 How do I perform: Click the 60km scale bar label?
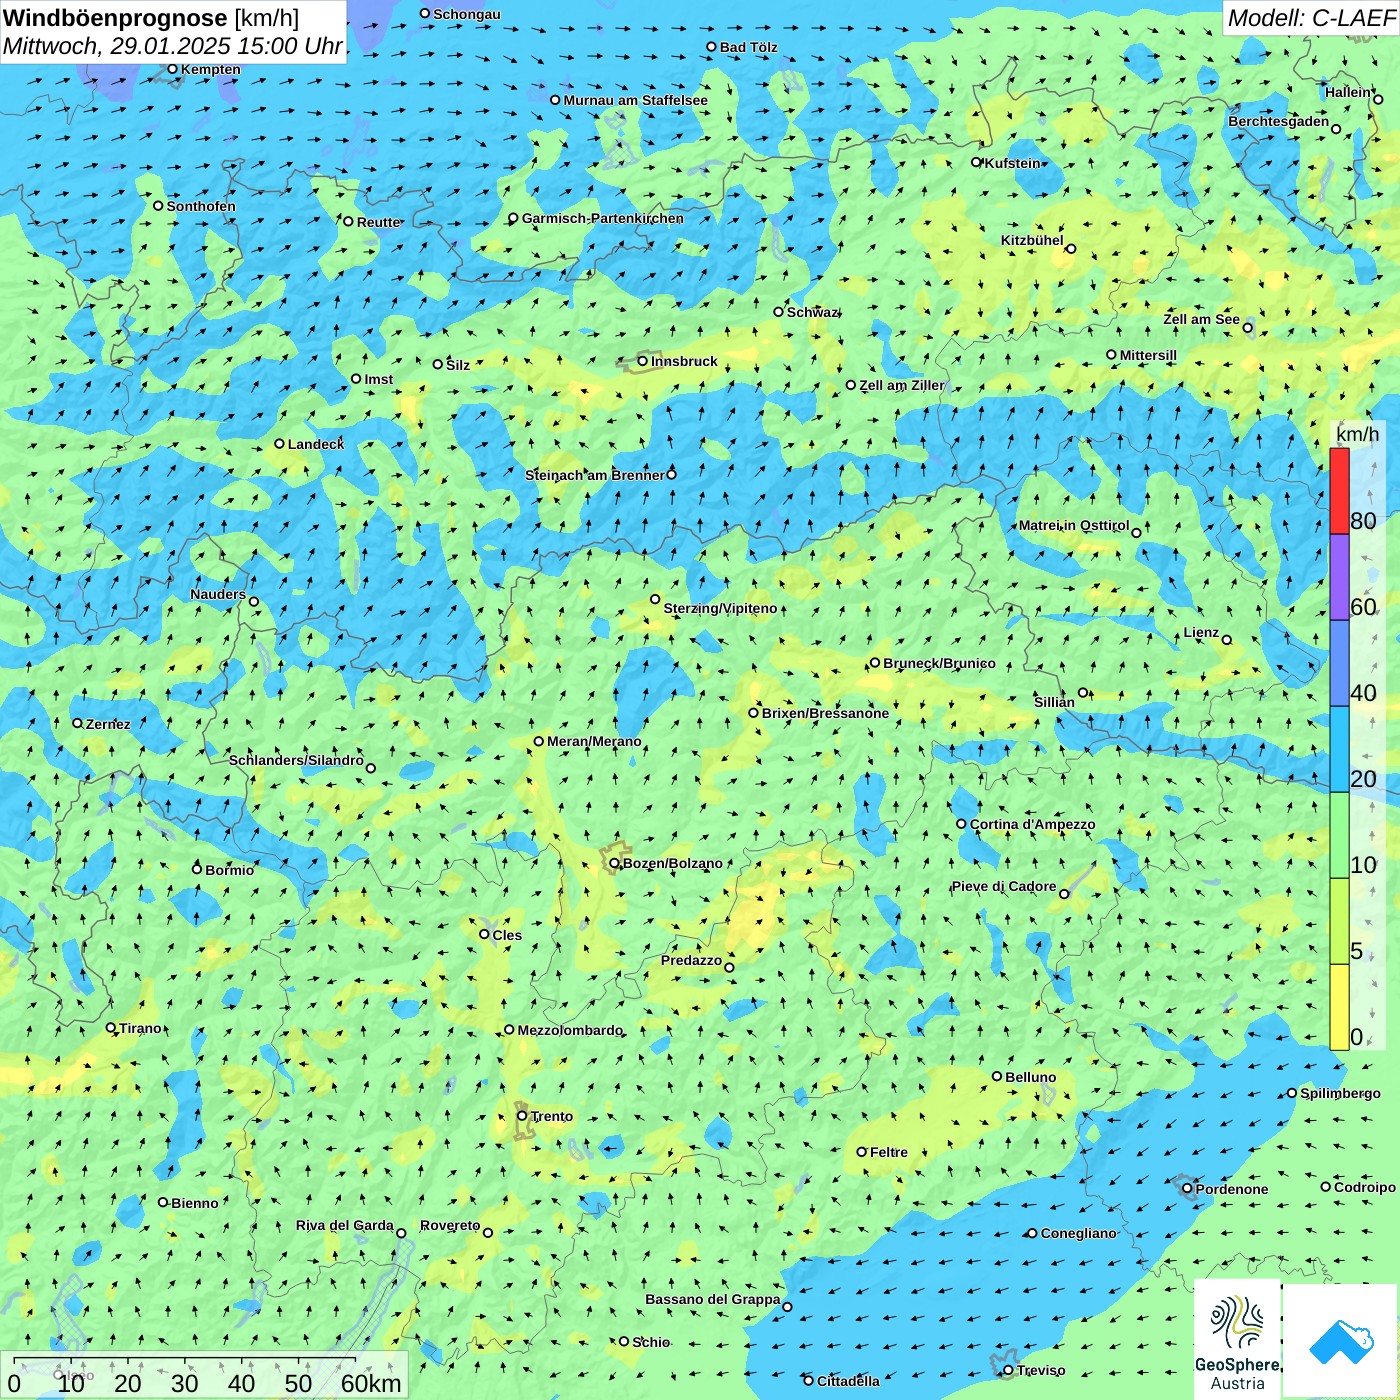click(x=371, y=1383)
